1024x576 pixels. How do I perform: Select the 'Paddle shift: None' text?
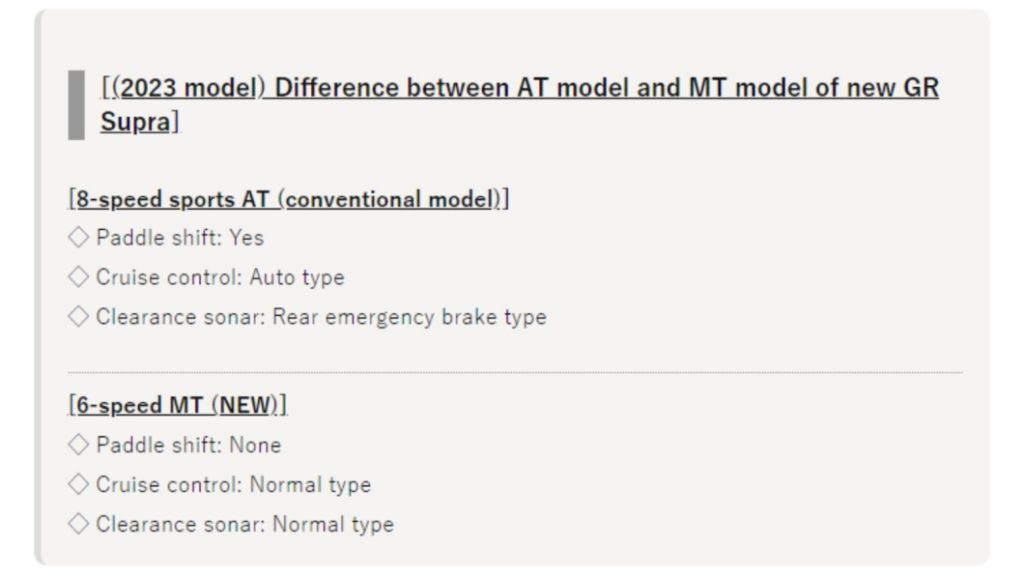coord(189,445)
